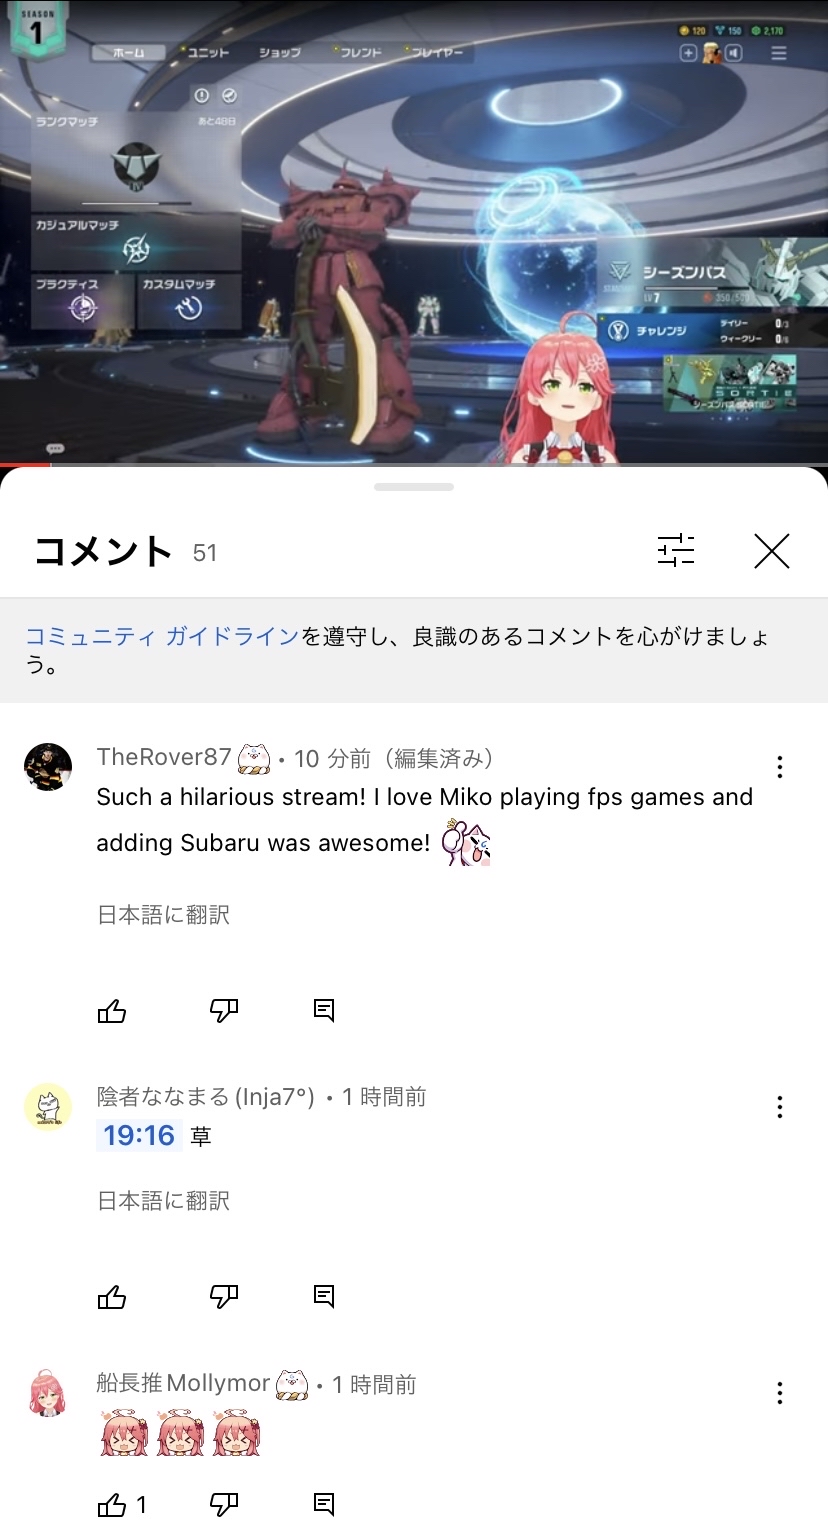Dislike 船長推Mollymor's comment

tap(224, 1504)
